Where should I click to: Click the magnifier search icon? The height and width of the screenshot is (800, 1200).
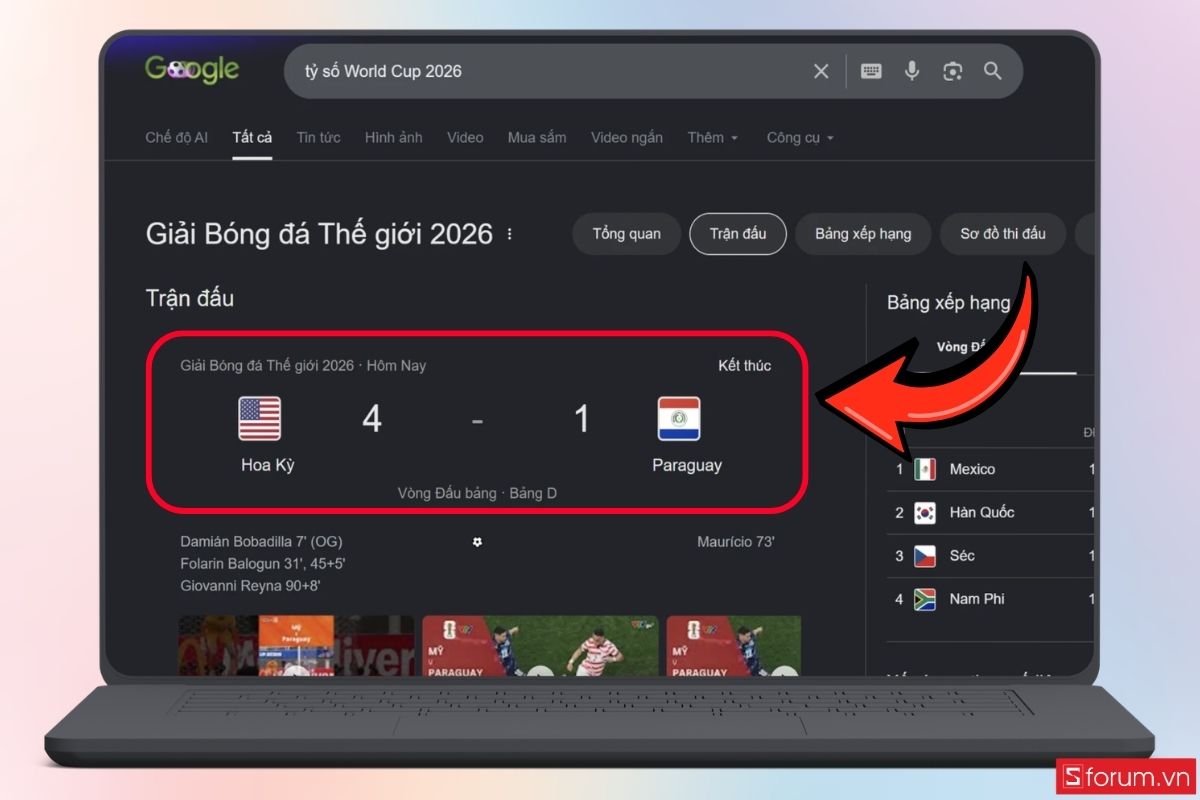pyautogui.click(x=993, y=71)
